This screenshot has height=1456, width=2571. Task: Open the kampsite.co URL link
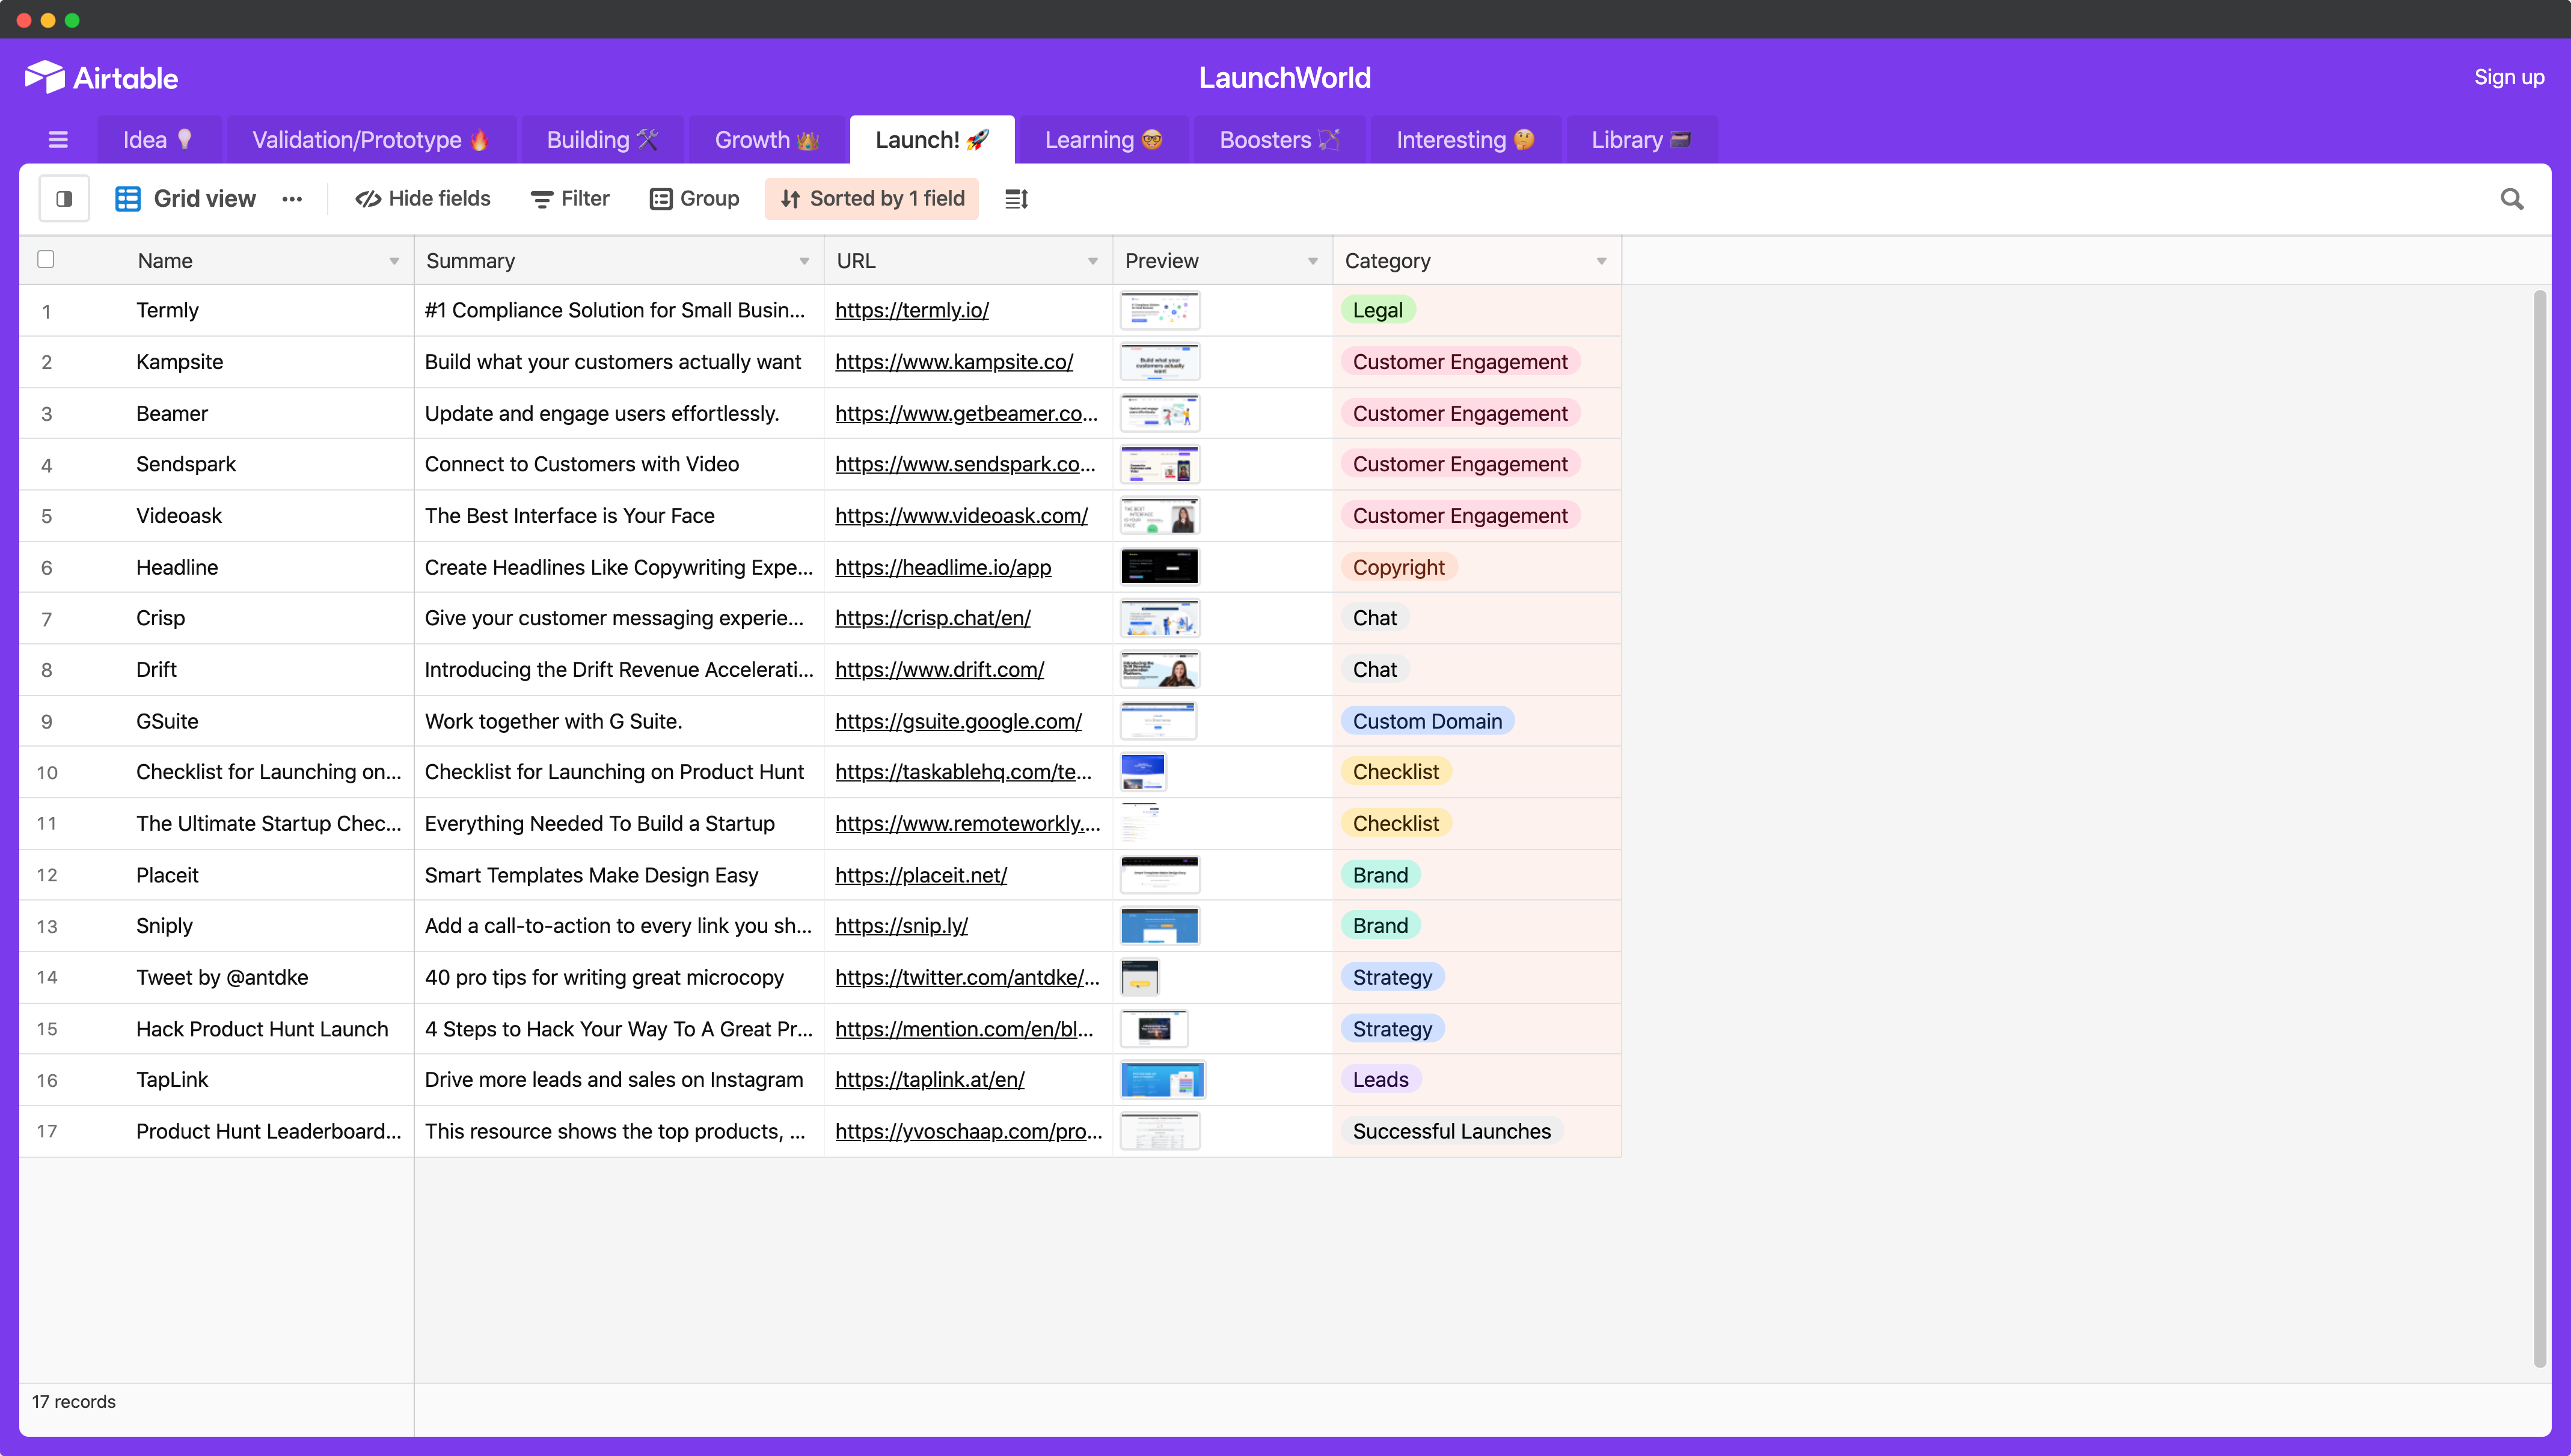tap(954, 362)
